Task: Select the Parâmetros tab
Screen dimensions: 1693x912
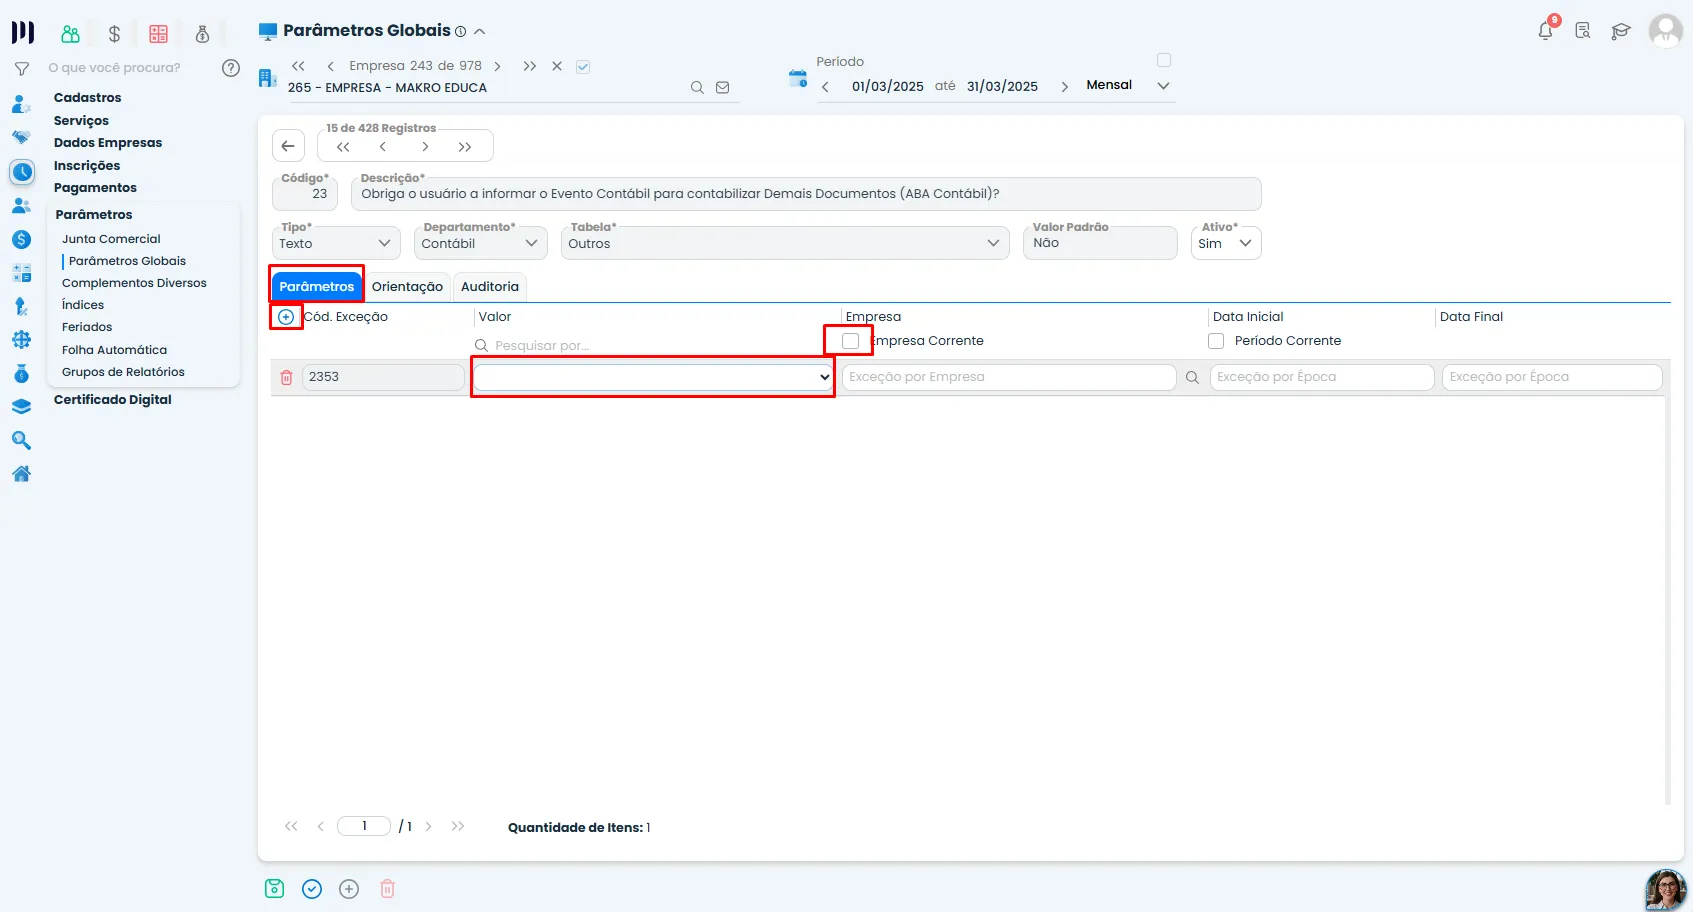Action: click(x=317, y=287)
